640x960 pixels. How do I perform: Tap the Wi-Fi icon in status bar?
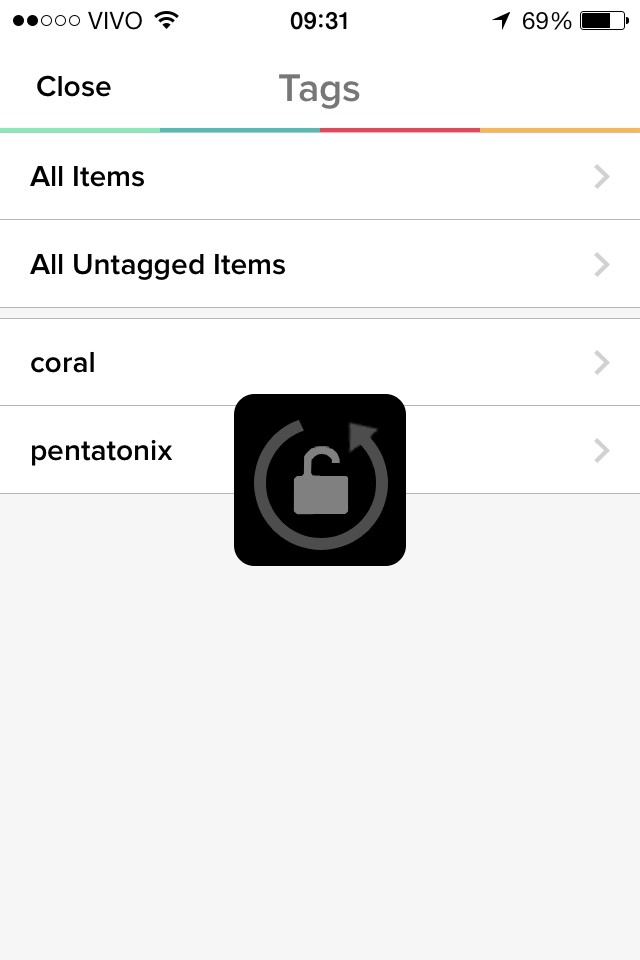[x=167, y=20]
